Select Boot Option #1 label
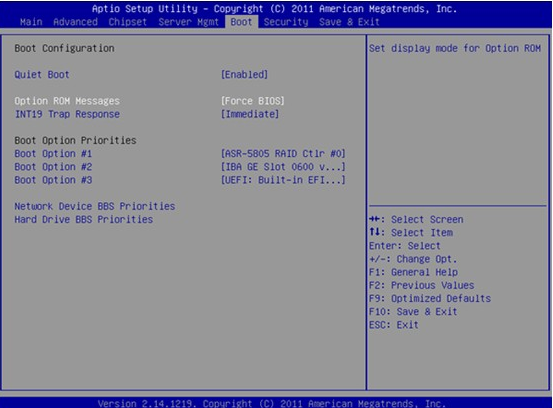 pyautogui.click(x=53, y=153)
